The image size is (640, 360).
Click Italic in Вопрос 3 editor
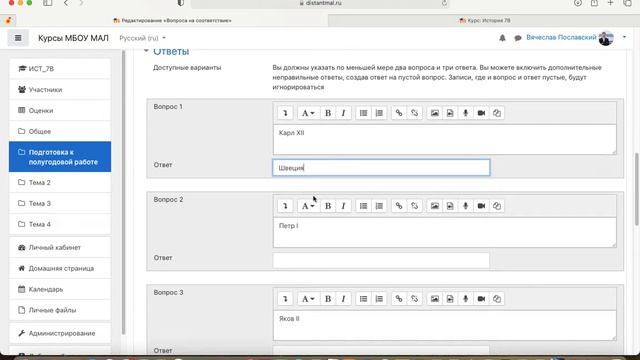tap(343, 299)
